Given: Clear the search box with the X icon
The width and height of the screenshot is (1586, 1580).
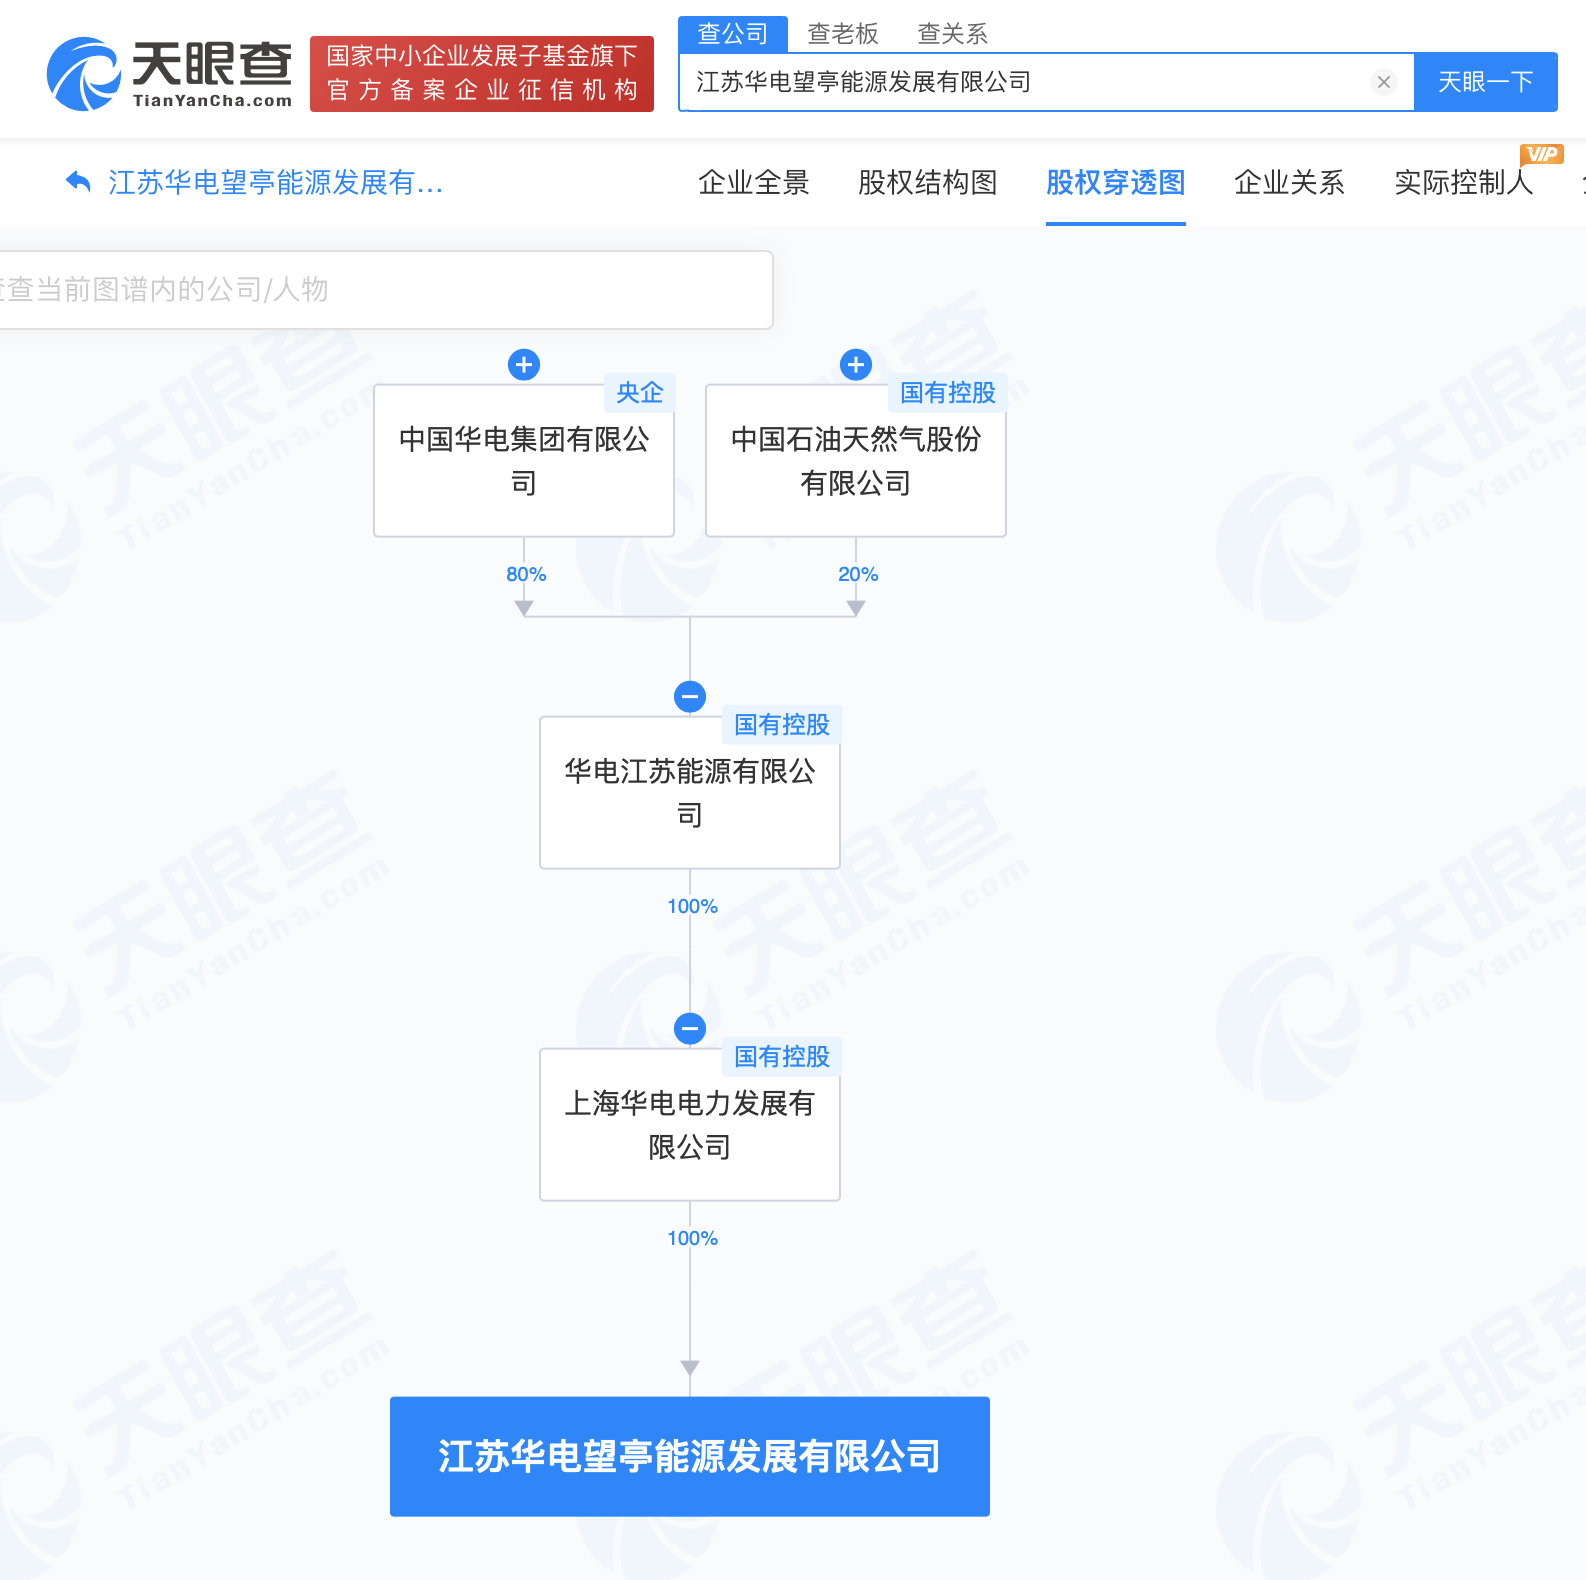Looking at the screenshot, I should 1384,82.
